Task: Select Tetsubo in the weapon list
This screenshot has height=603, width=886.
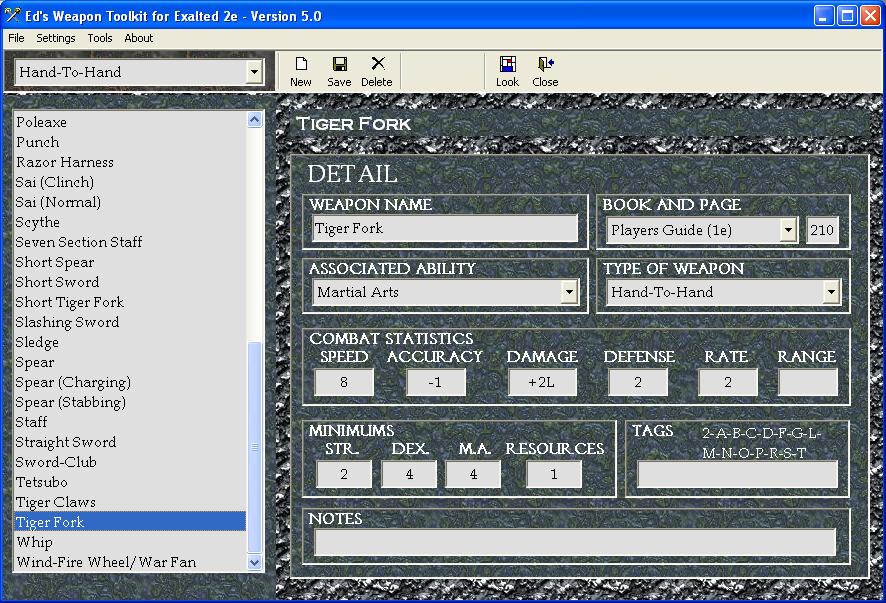Action: (130, 482)
